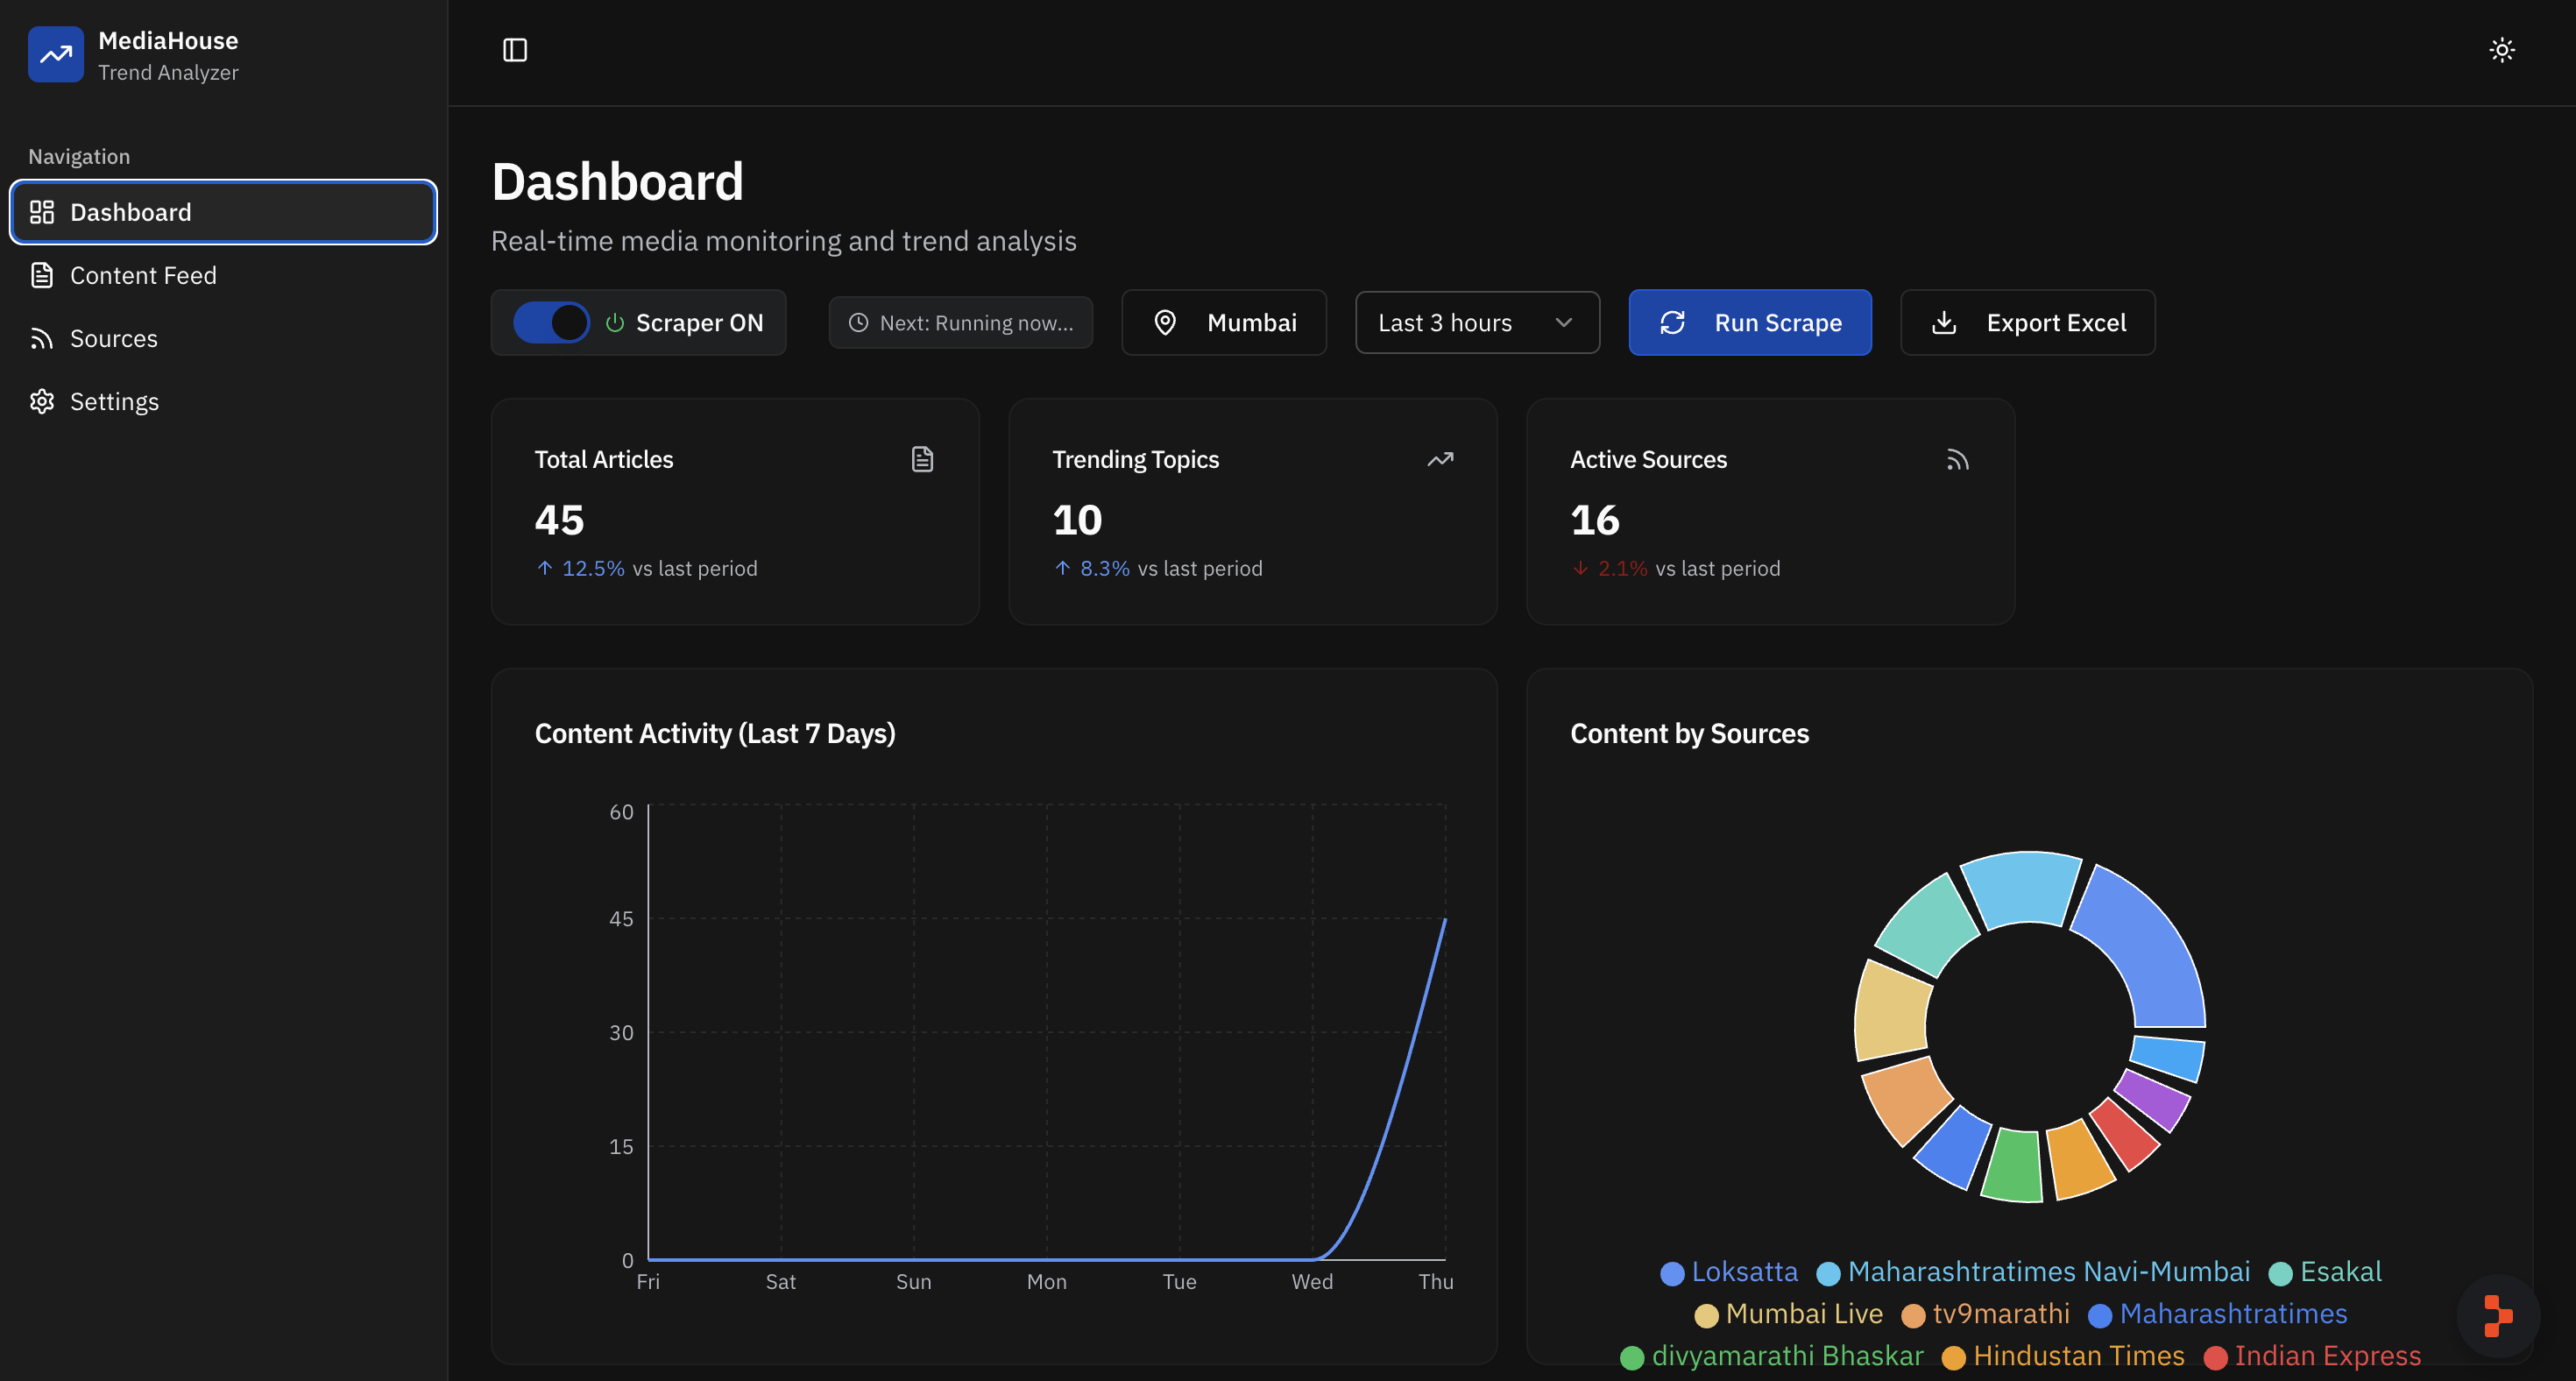2576x1381 pixels.
Task: Click the purple donut chart segment
Action: point(2153,1100)
